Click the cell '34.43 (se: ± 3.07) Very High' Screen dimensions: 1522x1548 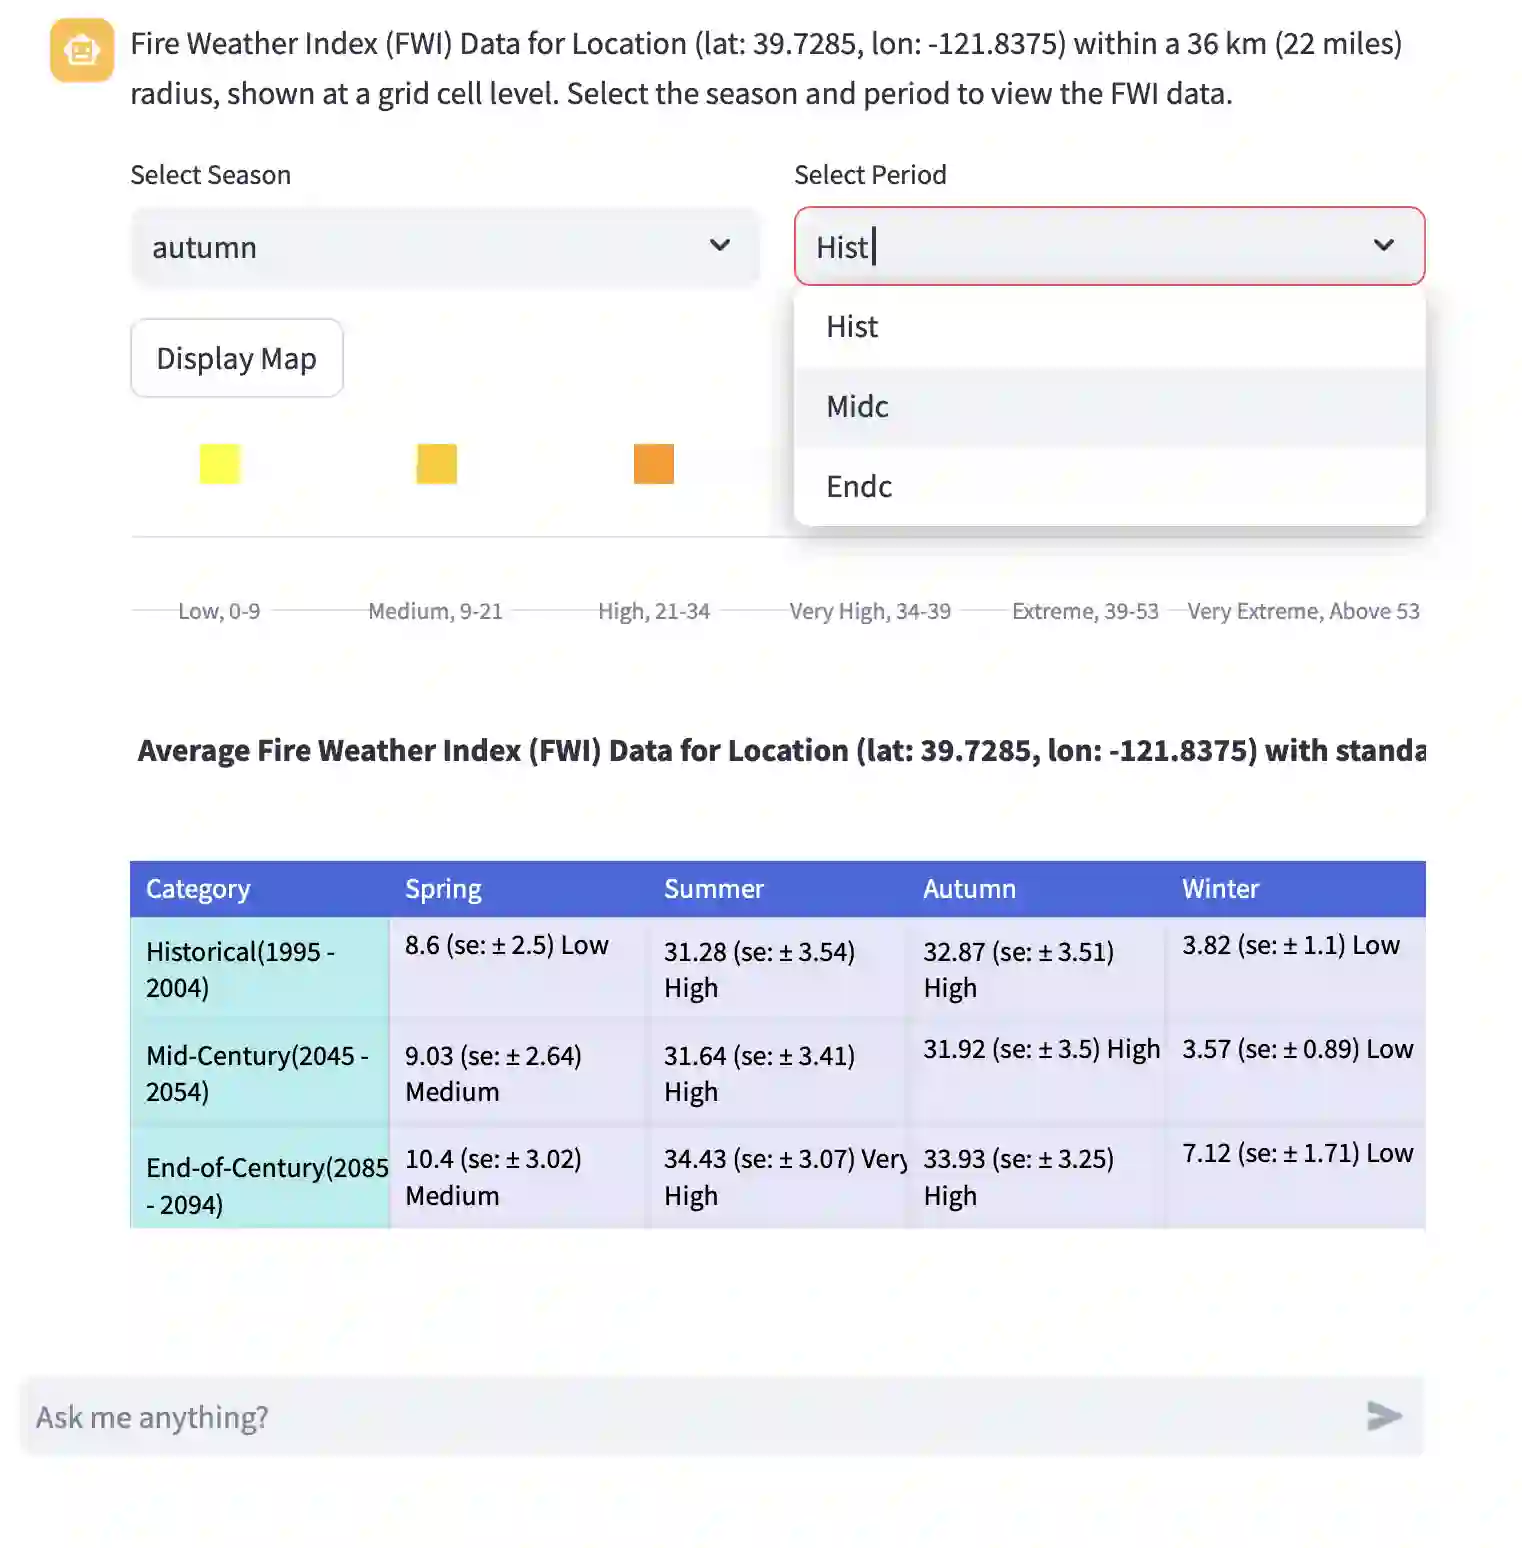click(x=778, y=1177)
